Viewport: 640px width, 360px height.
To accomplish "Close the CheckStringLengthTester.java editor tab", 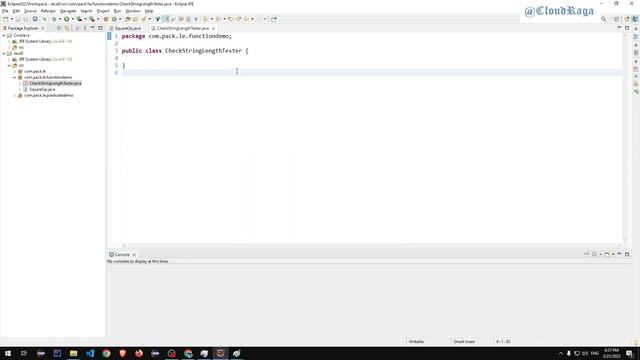I will pos(213,28).
